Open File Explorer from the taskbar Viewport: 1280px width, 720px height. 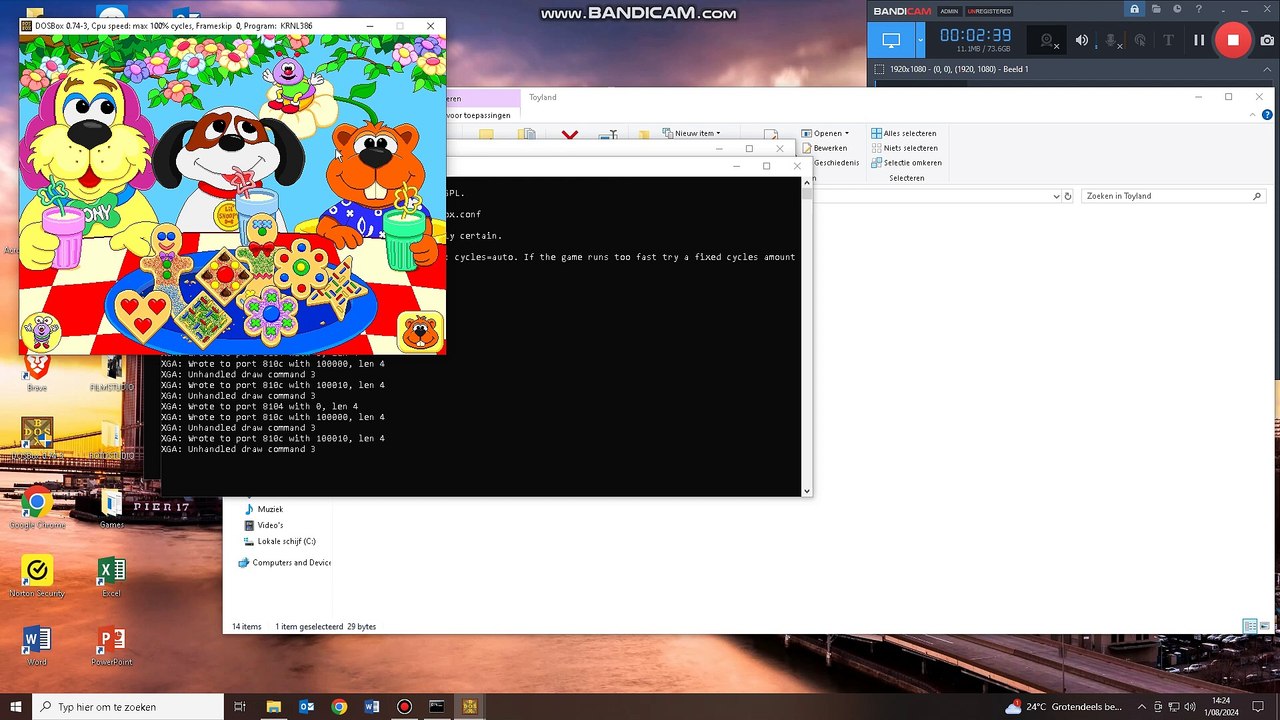point(273,707)
